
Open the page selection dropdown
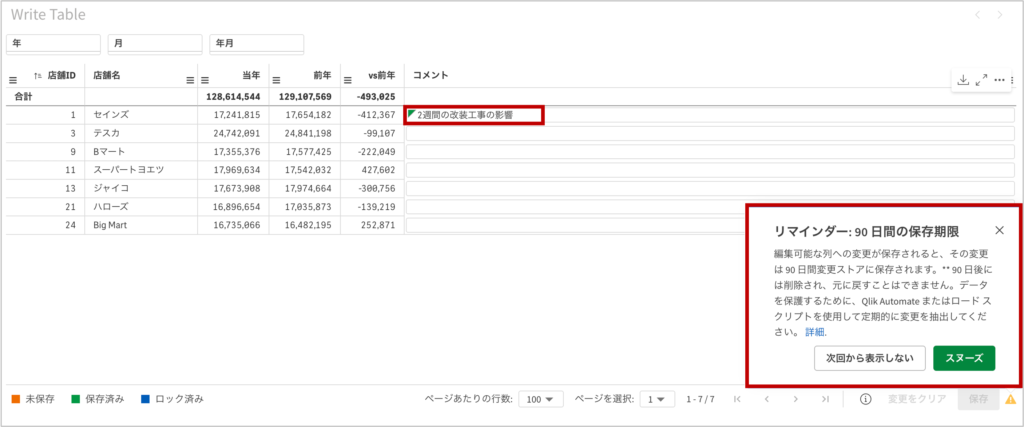tap(658, 399)
